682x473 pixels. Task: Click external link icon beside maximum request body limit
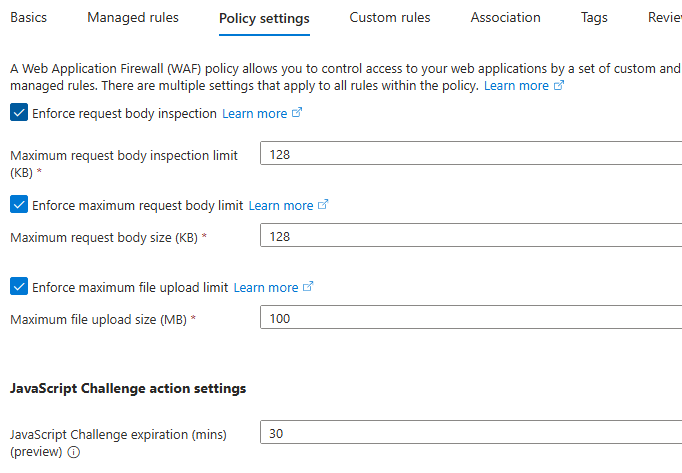tap(323, 205)
